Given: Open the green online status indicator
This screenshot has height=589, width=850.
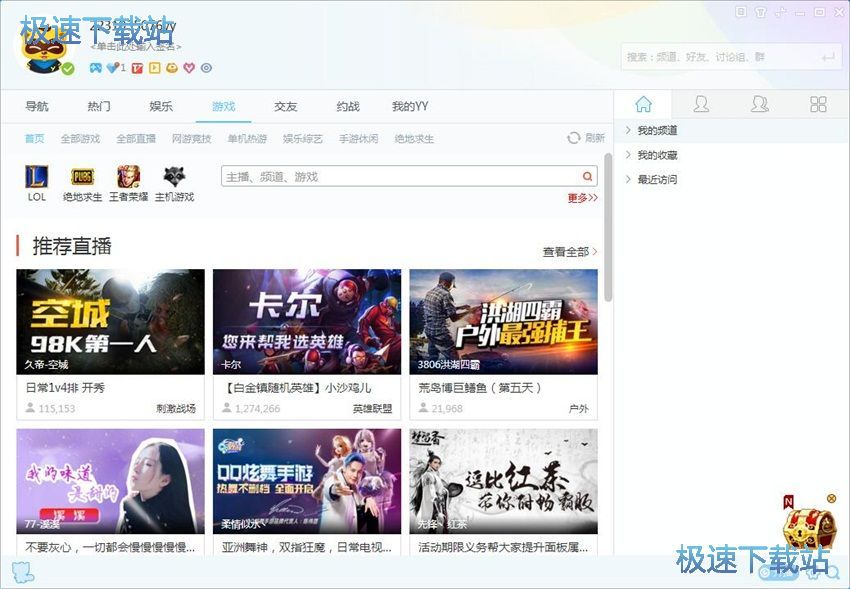Looking at the screenshot, I should [68, 69].
